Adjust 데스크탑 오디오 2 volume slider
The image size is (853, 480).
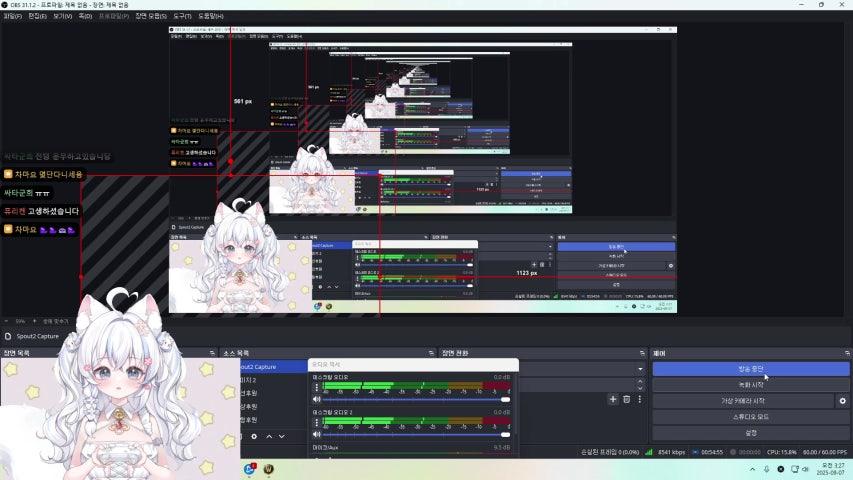tap(417, 435)
